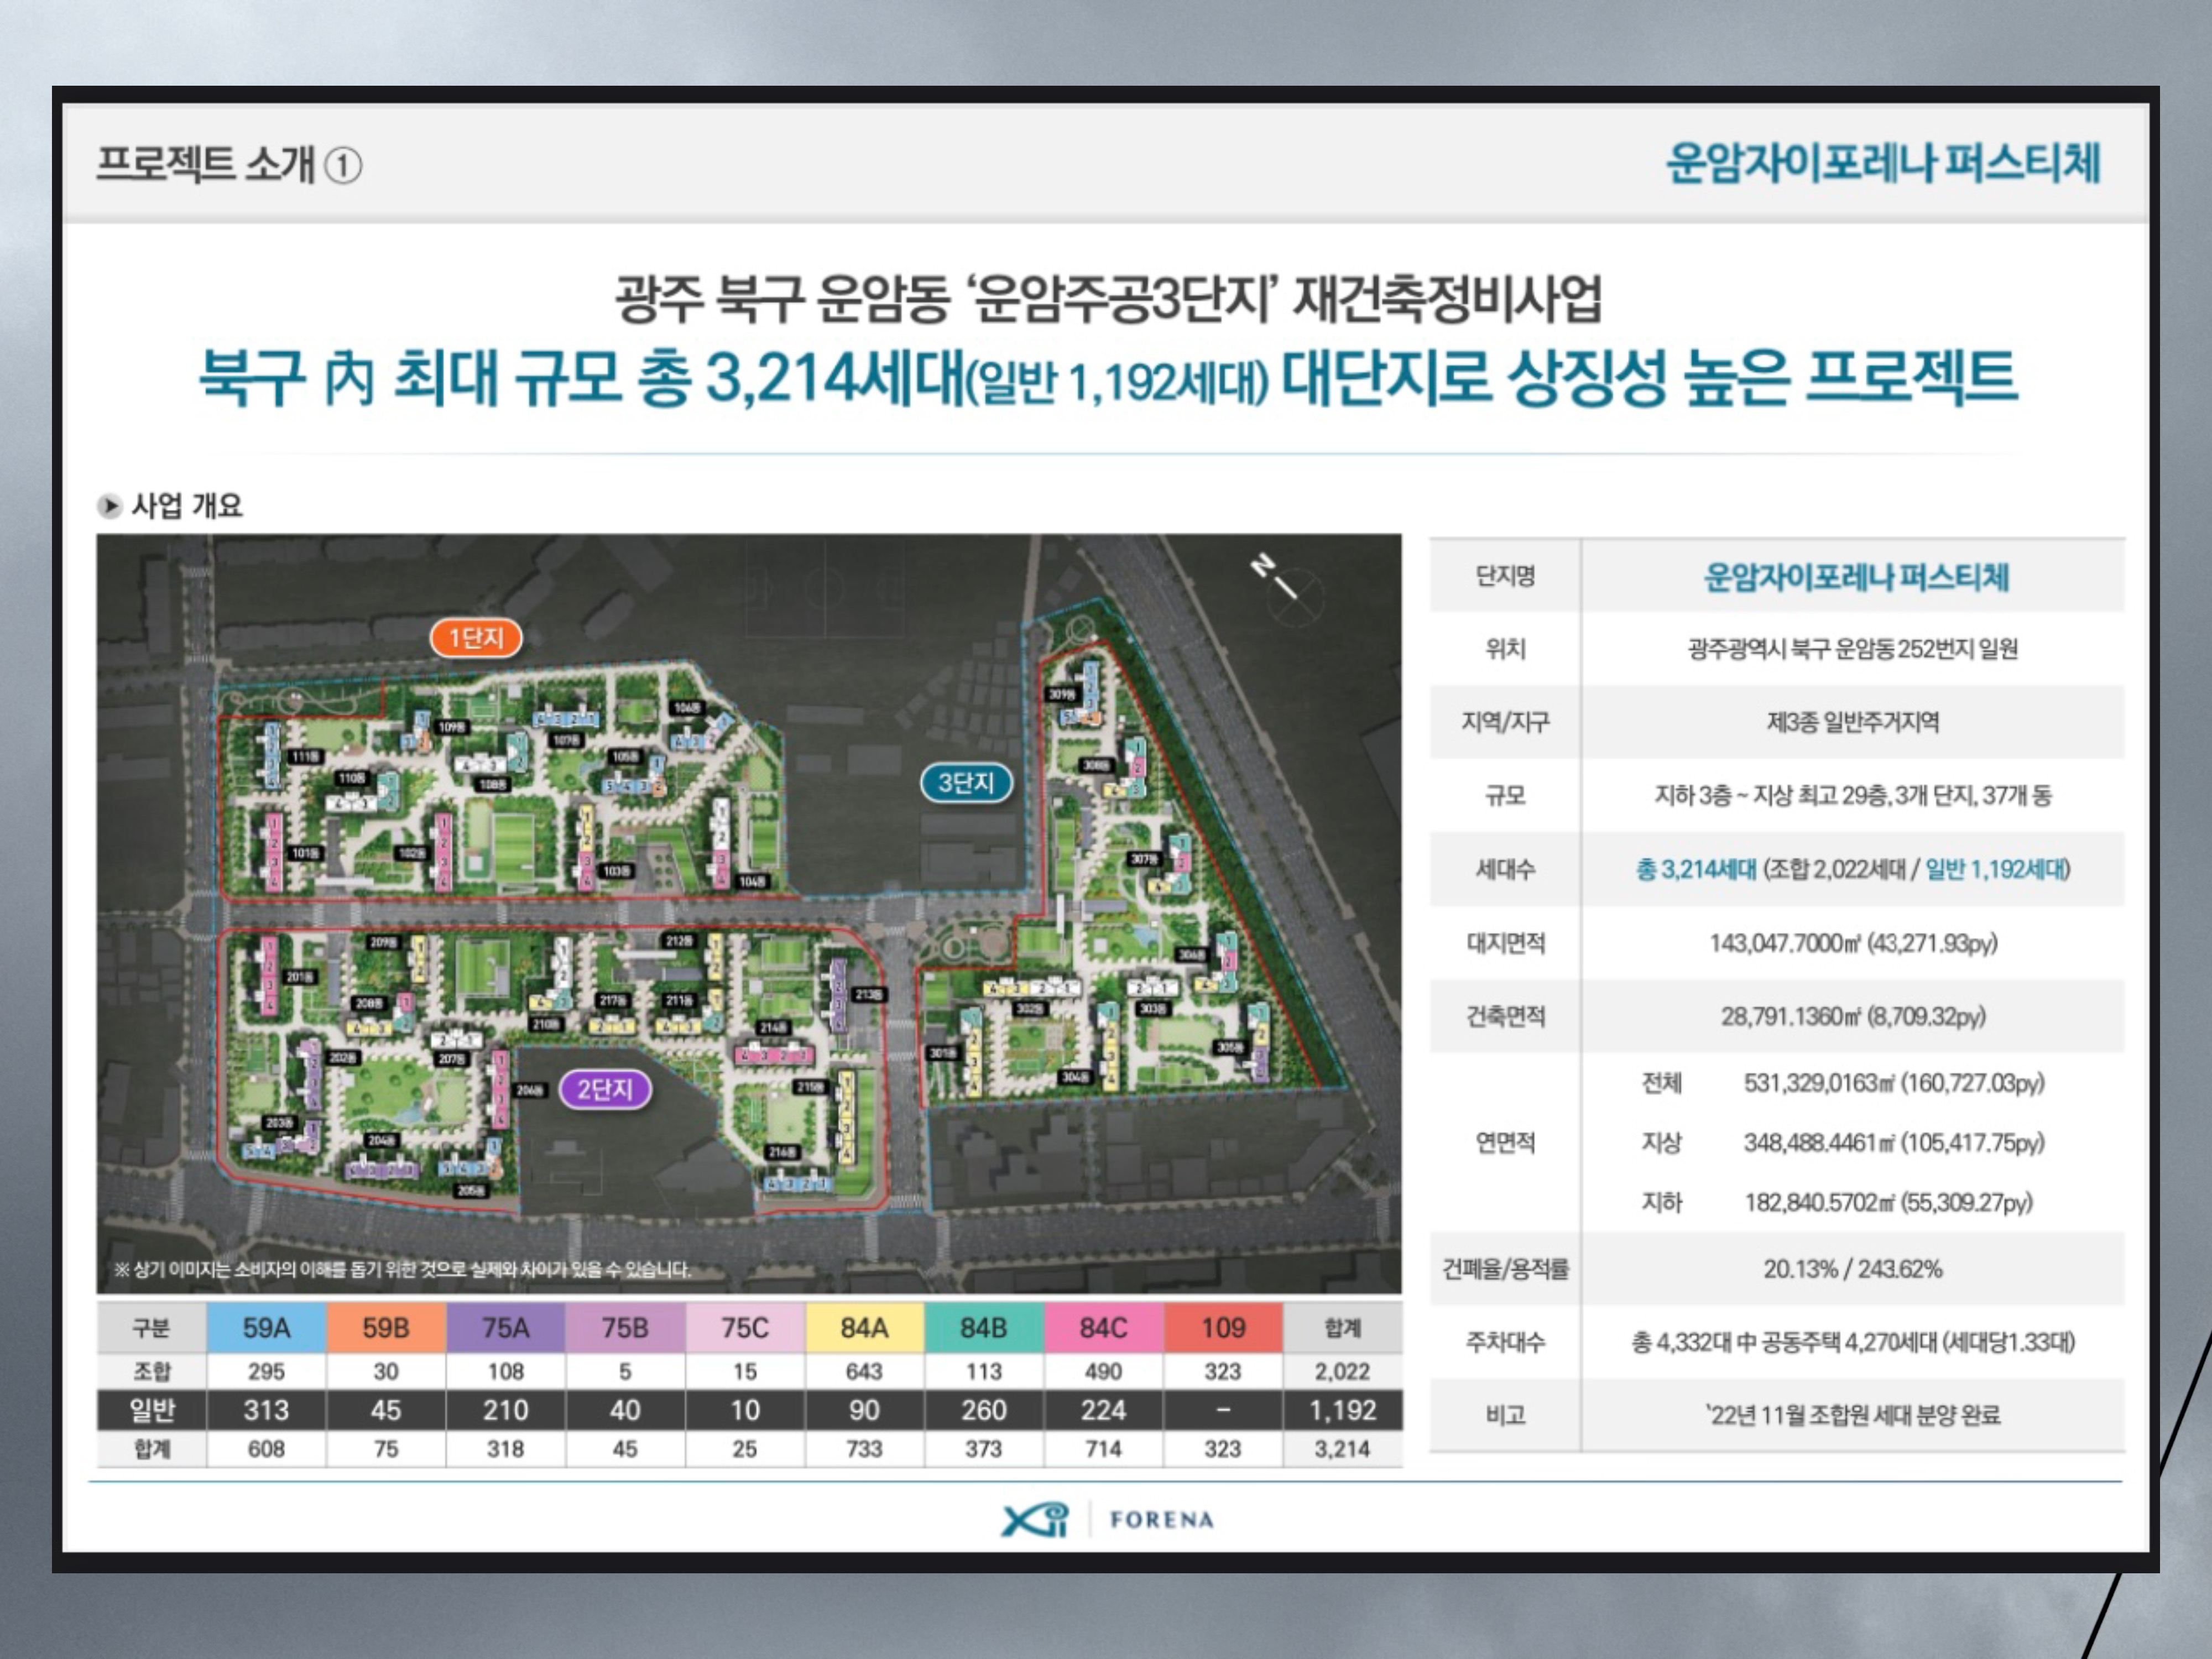Click the top-right 운암자이포레나 퍼스티체 title

pyautogui.click(x=1882, y=163)
